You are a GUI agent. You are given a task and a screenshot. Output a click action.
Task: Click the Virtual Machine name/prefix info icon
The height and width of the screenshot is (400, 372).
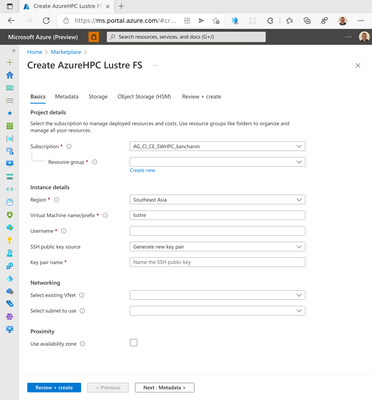coord(105,215)
